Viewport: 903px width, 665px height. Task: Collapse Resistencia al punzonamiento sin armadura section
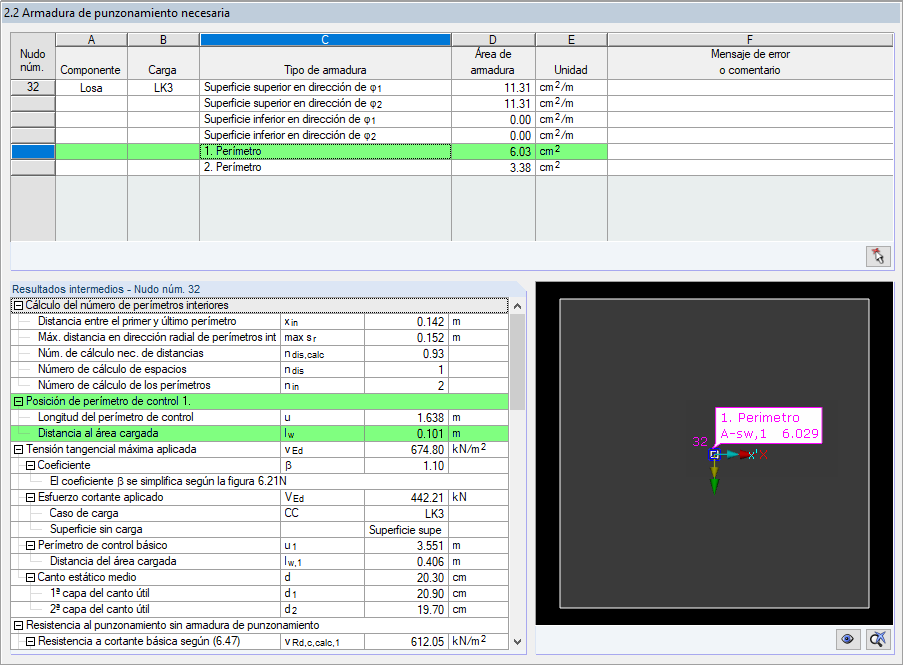pos(18,625)
